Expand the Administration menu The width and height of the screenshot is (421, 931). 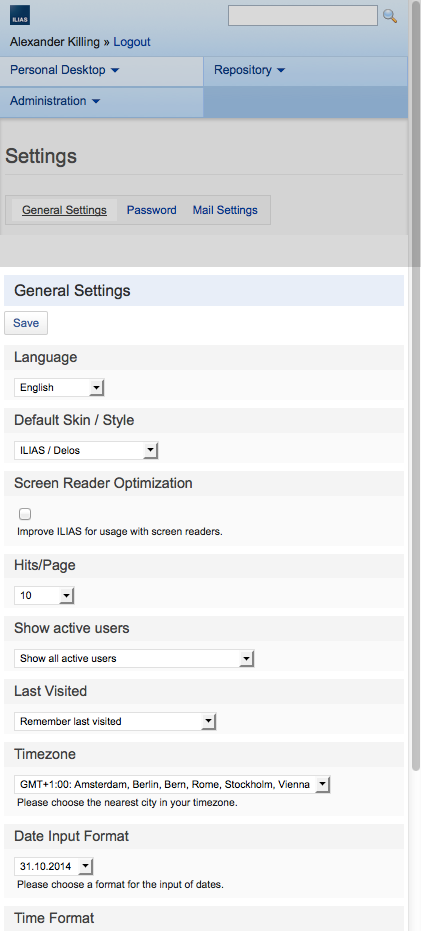pos(55,101)
